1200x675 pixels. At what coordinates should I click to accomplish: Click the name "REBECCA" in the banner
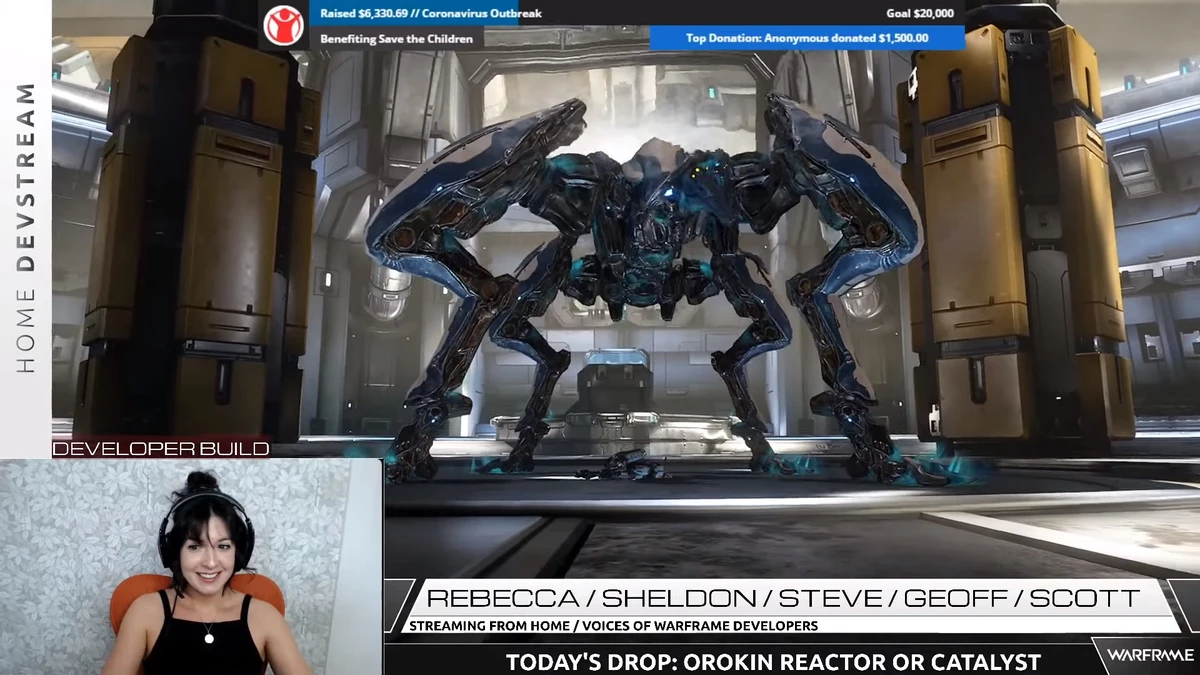click(x=502, y=598)
